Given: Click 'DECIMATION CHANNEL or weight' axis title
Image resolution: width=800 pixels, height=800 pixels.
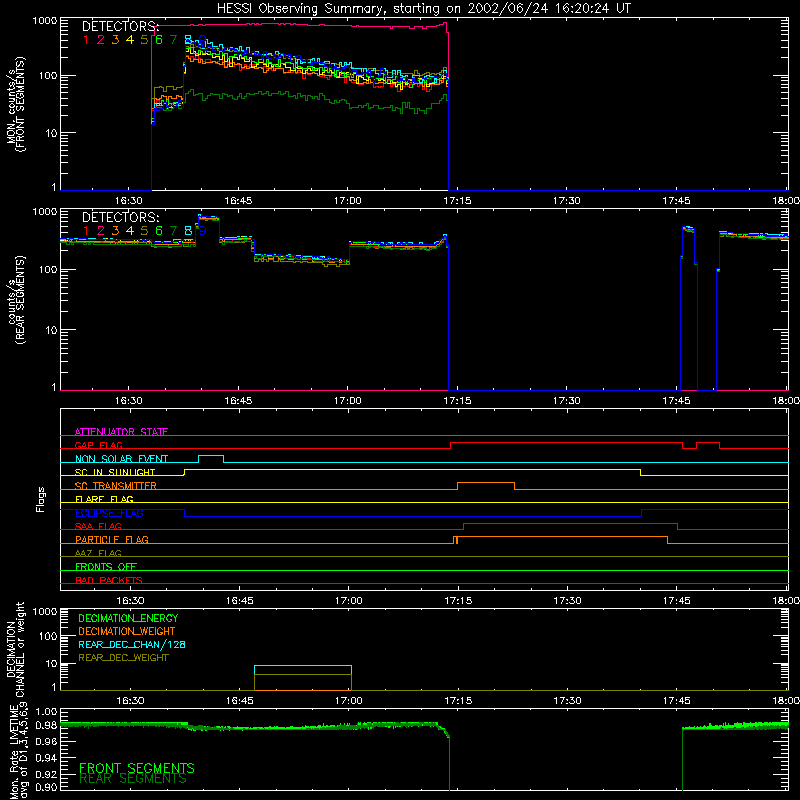Looking at the screenshot, I should (x=16, y=650).
